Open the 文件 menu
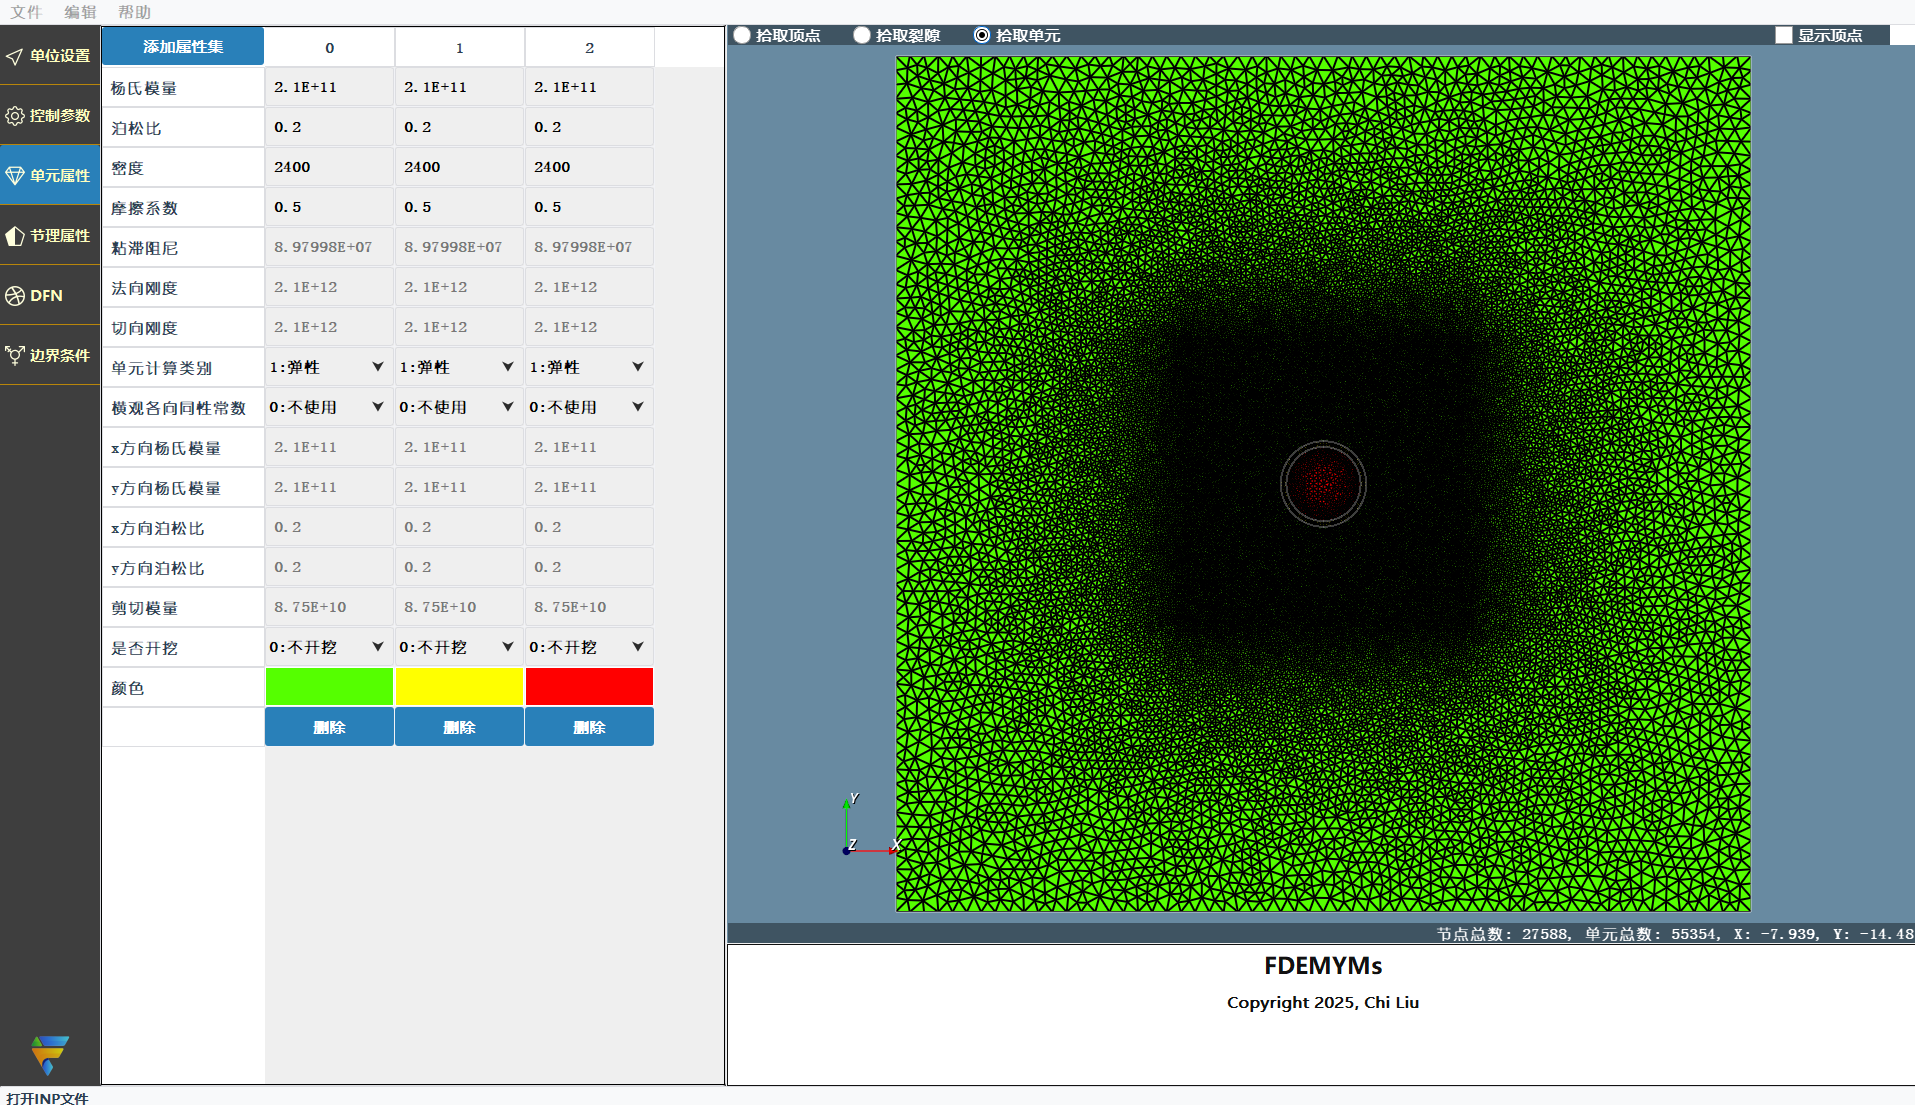Viewport: 1915px width, 1105px height. [x=26, y=12]
